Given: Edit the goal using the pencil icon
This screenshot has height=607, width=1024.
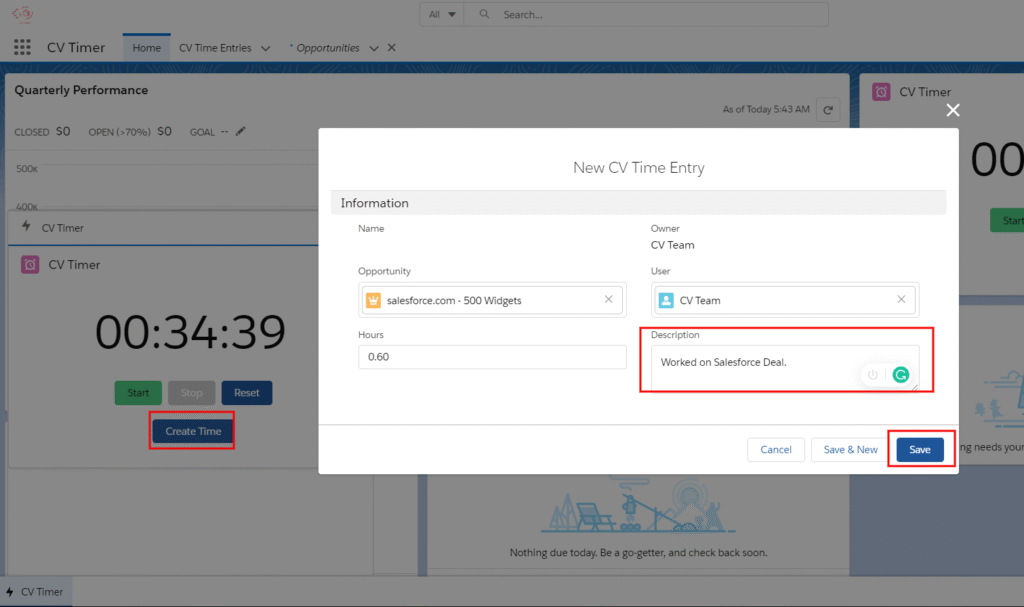Looking at the screenshot, I should 240,131.
